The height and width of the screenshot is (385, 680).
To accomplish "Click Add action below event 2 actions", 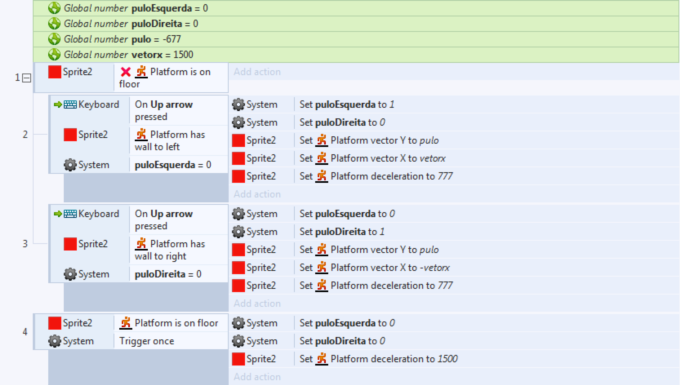I will (257, 194).
